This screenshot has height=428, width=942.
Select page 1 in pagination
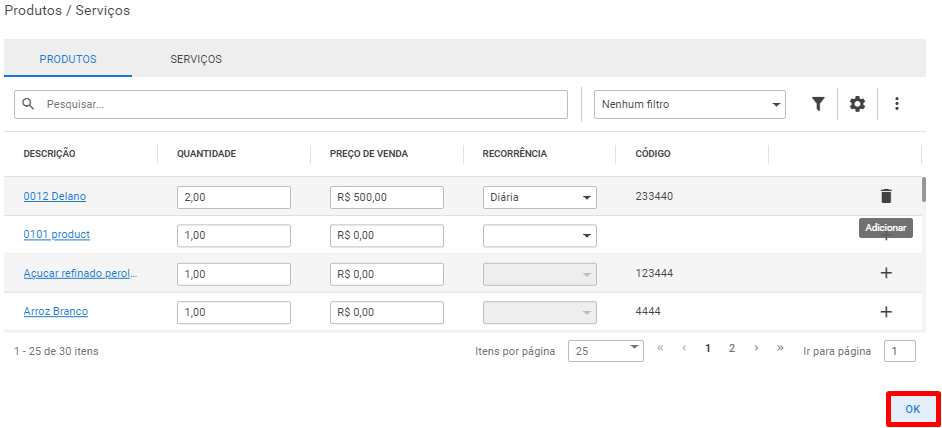[x=708, y=348]
